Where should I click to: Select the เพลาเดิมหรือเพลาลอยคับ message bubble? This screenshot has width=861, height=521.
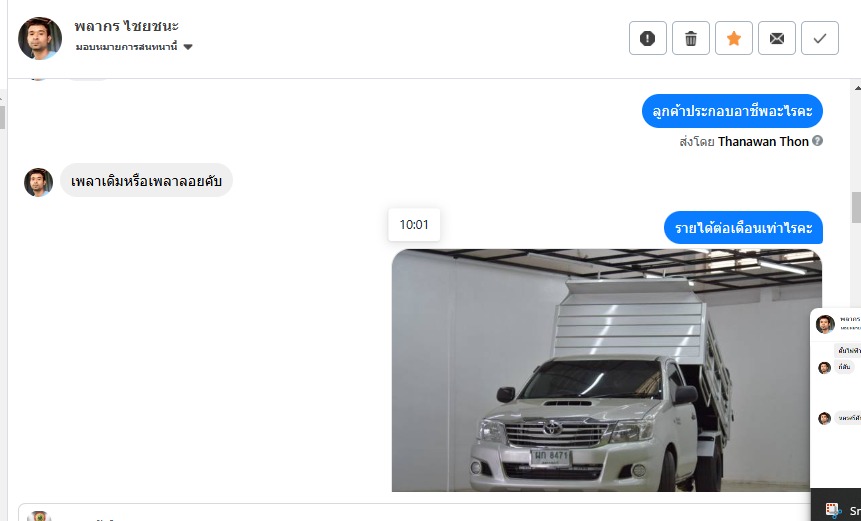[x=146, y=181]
